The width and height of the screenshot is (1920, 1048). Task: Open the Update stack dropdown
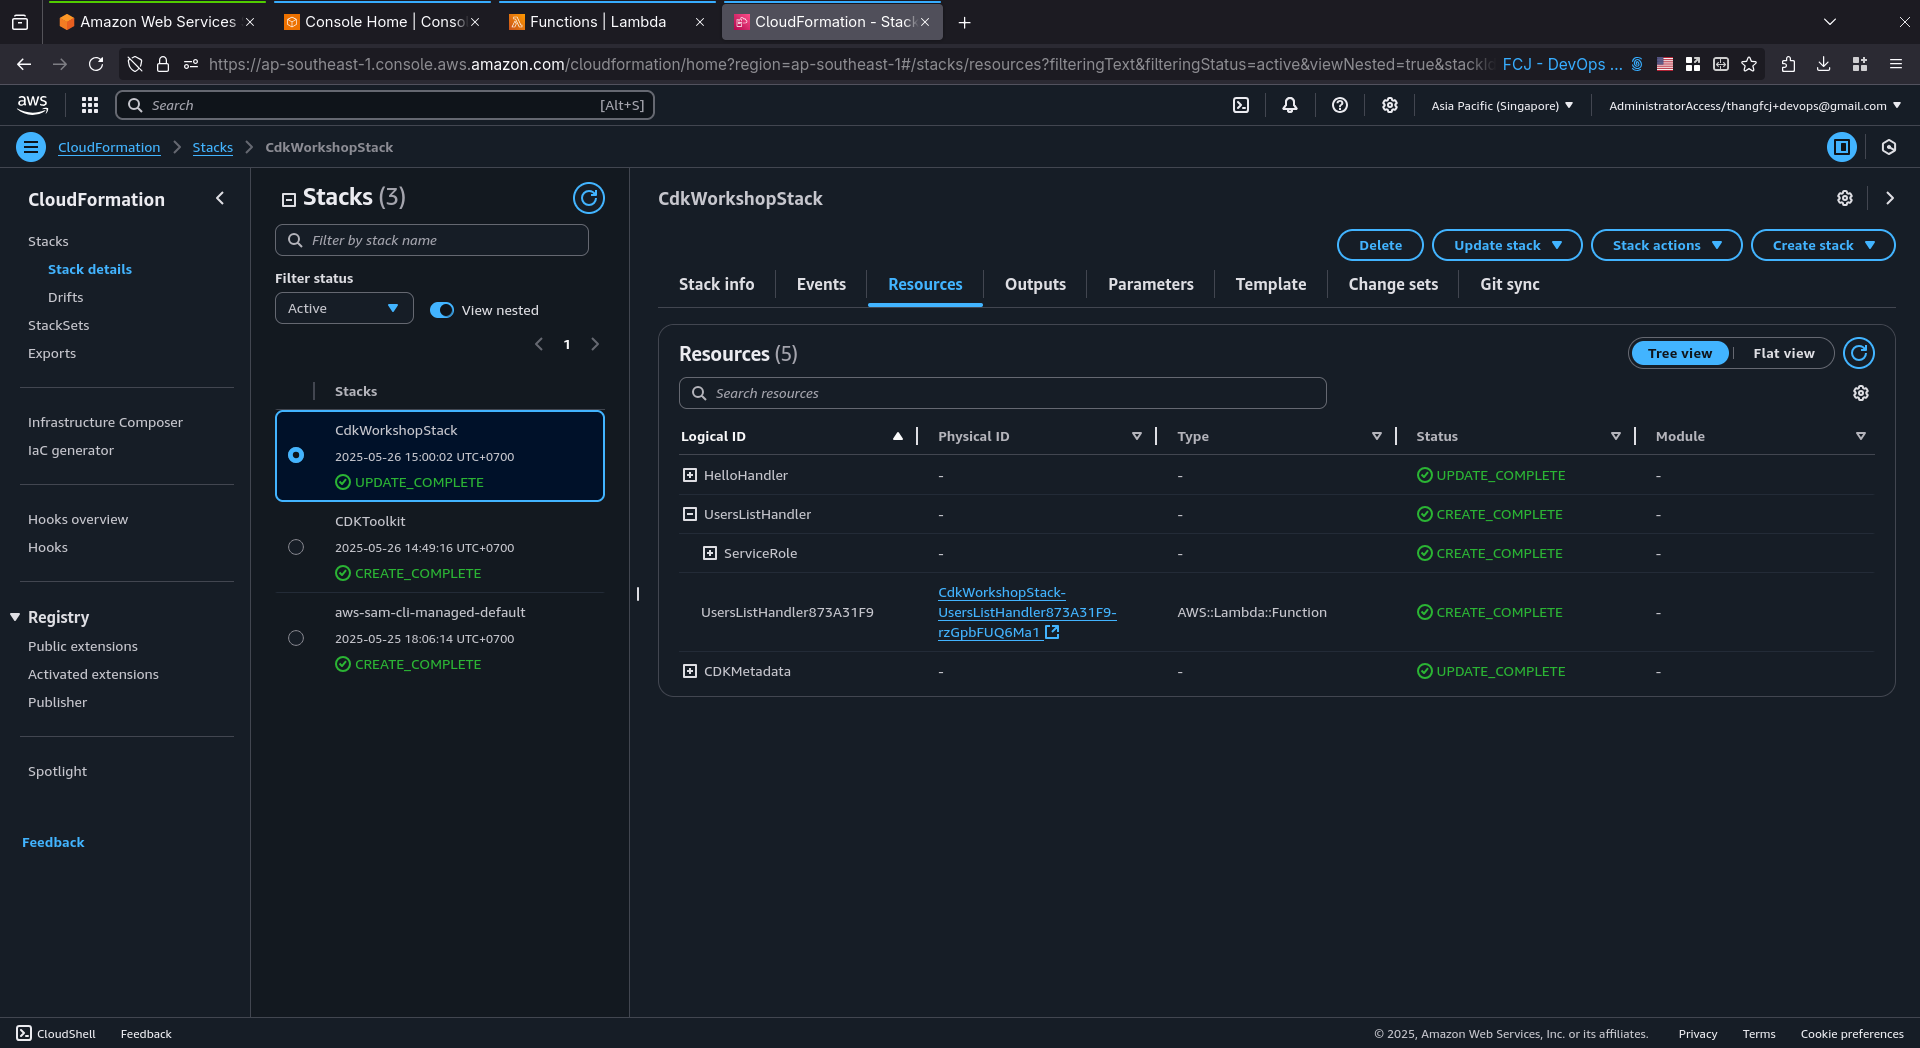(1507, 245)
